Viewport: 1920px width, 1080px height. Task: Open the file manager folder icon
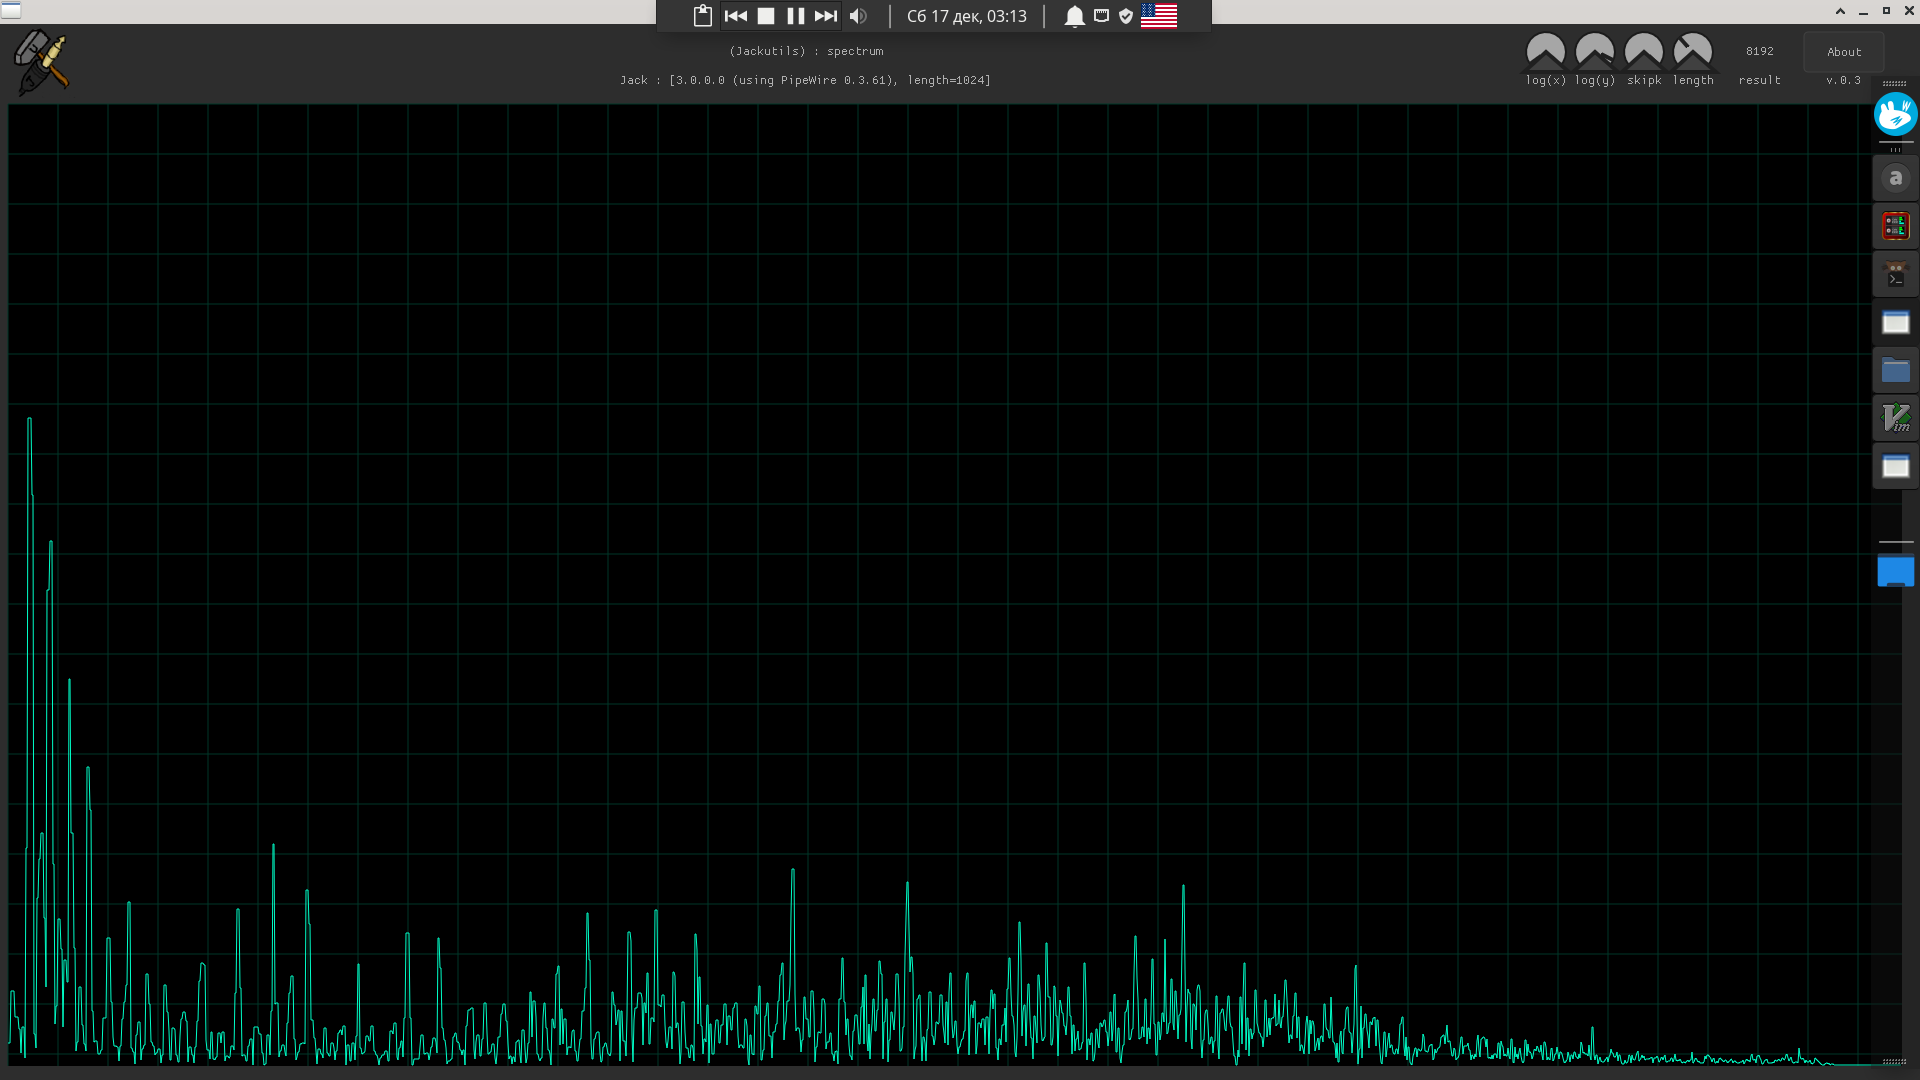(1895, 371)
